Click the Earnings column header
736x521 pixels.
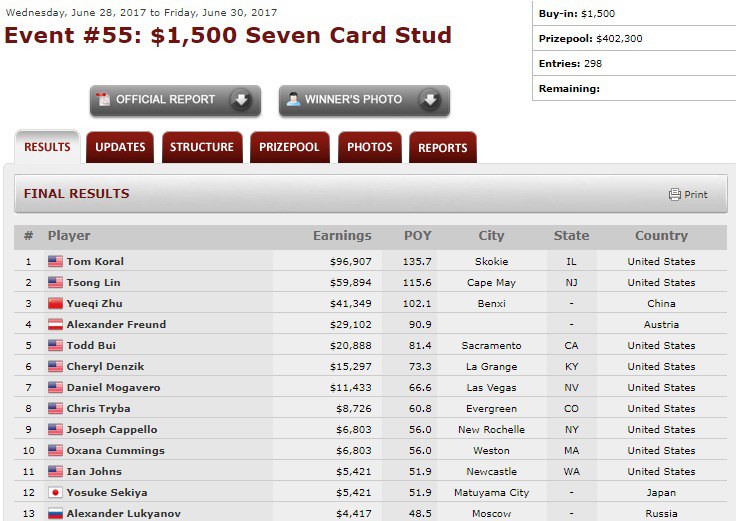click(341, 236)
